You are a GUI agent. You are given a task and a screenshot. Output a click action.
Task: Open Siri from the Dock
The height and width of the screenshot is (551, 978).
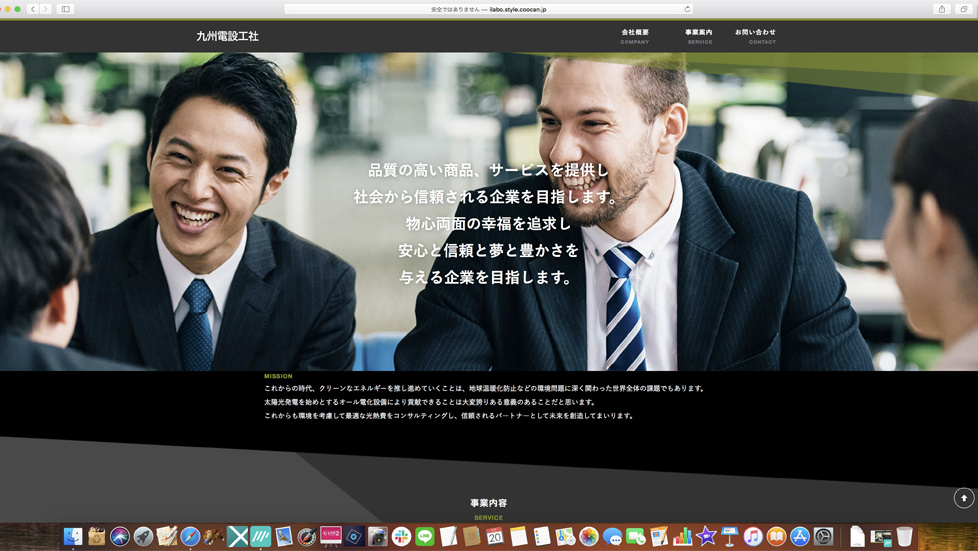[120, 536]
